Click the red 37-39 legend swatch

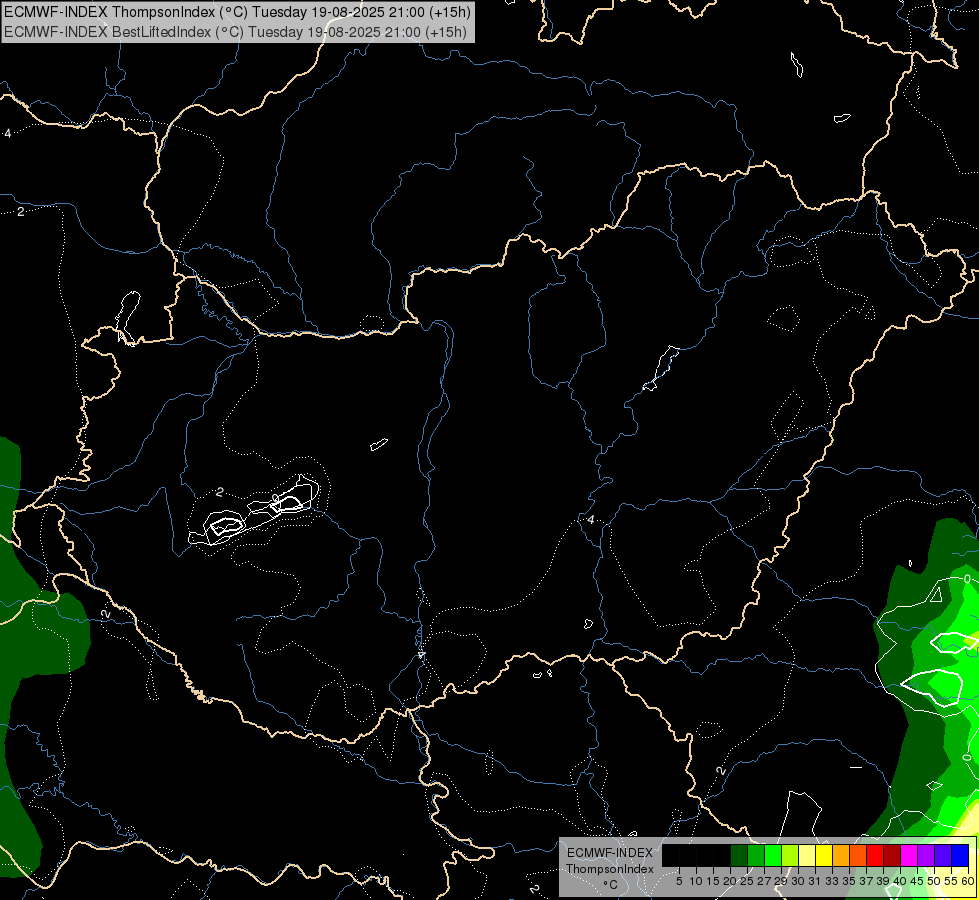click(875, 855)
